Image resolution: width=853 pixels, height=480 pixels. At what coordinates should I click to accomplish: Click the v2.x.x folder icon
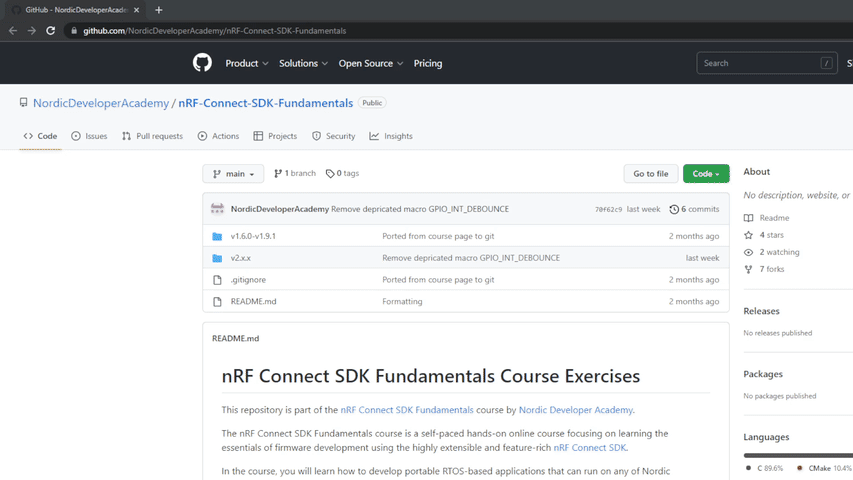217,258
